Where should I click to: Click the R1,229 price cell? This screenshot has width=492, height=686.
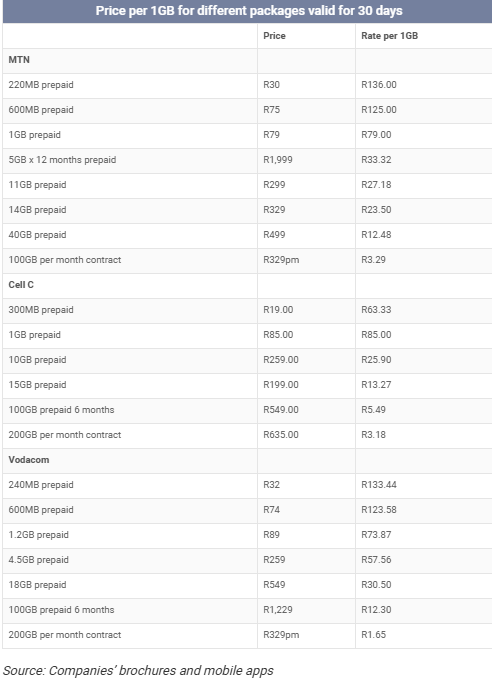[x=306, y=610]
